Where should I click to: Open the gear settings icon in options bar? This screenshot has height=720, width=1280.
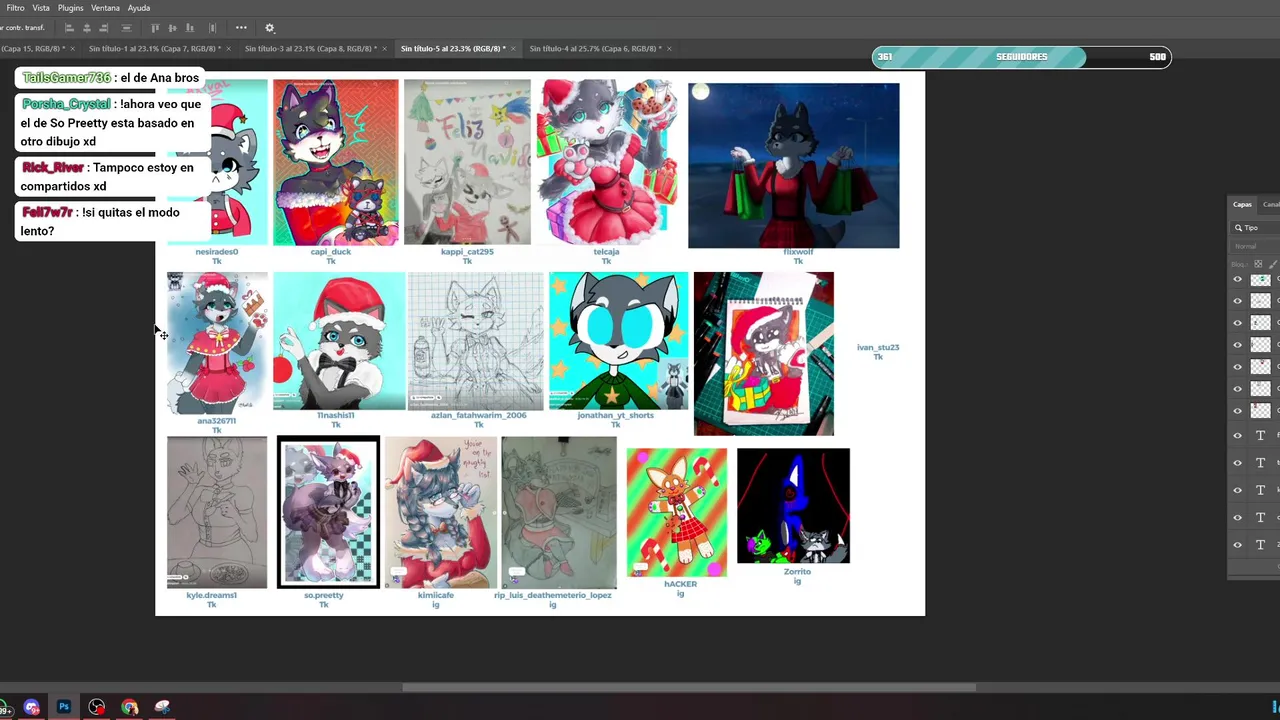tap(269, 28)
